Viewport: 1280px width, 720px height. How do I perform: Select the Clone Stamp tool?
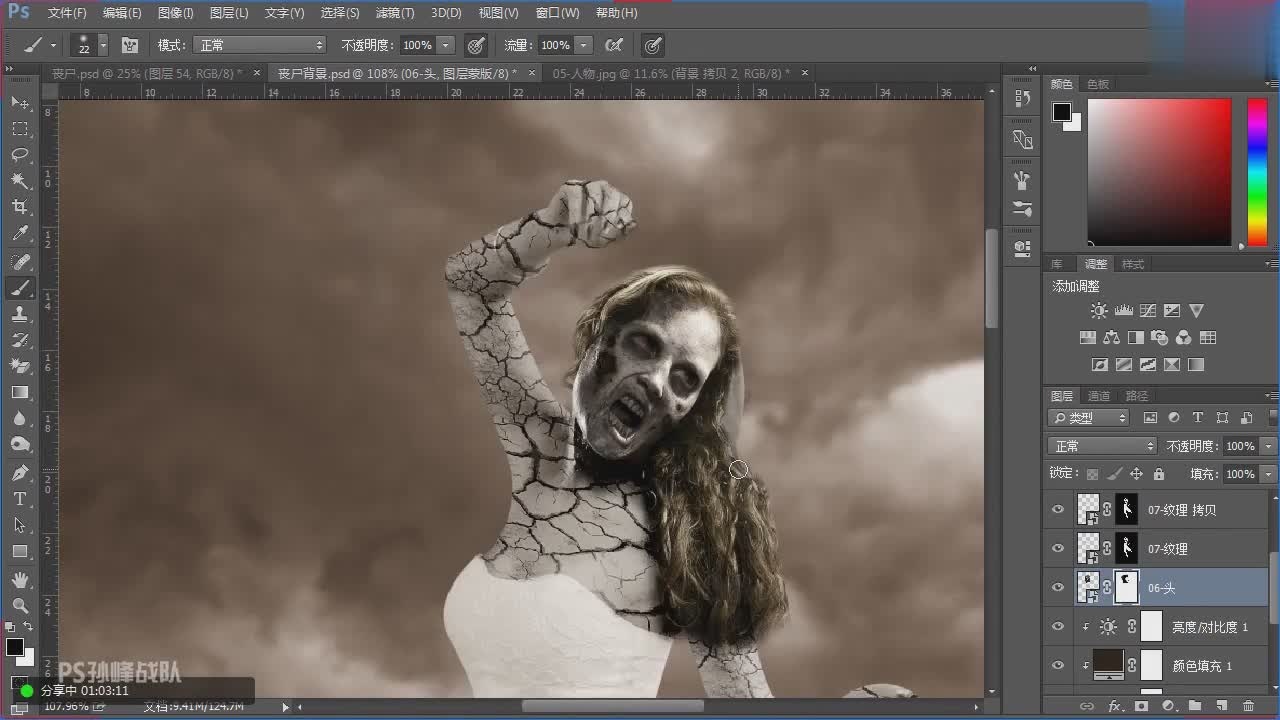coord(20,314)
